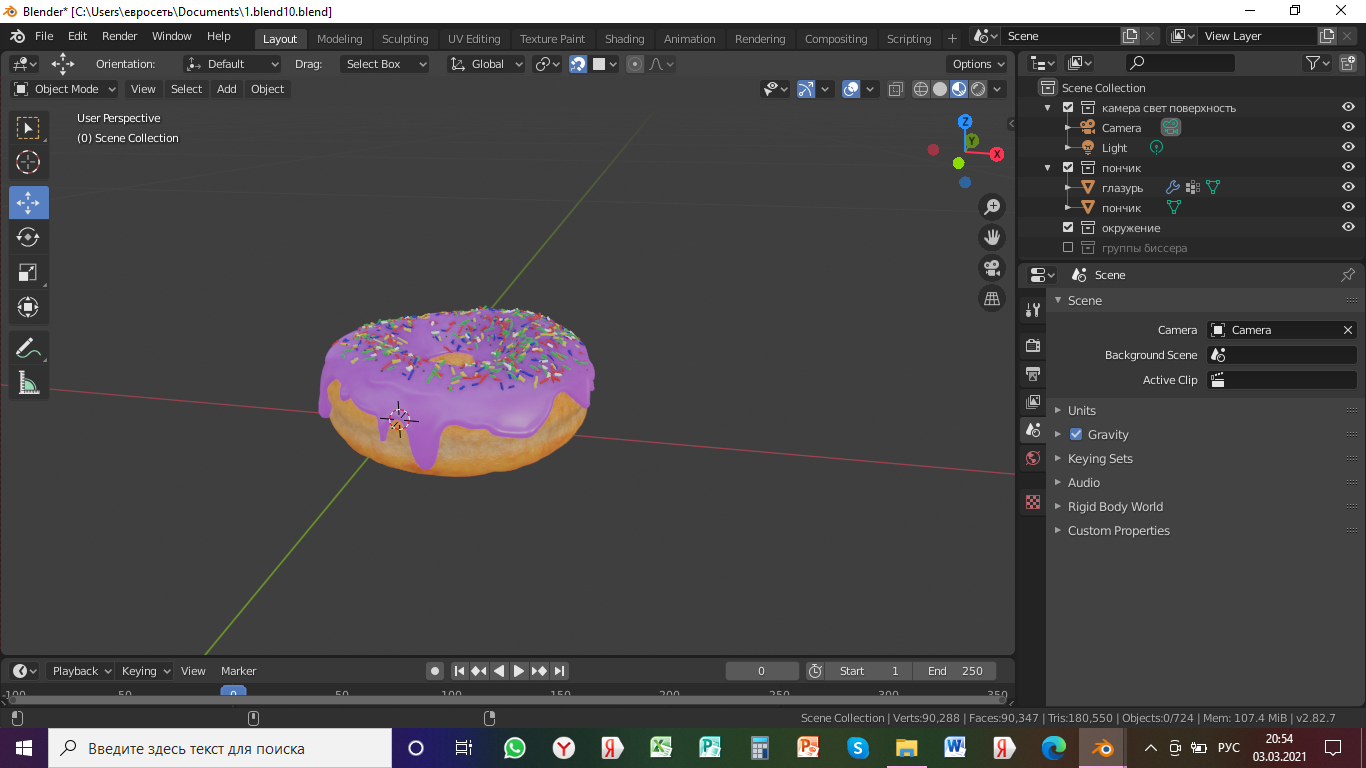1366x768 pixels.
Task: Enable the группы биссера collection checkbox
Action: pos(1068,247)
